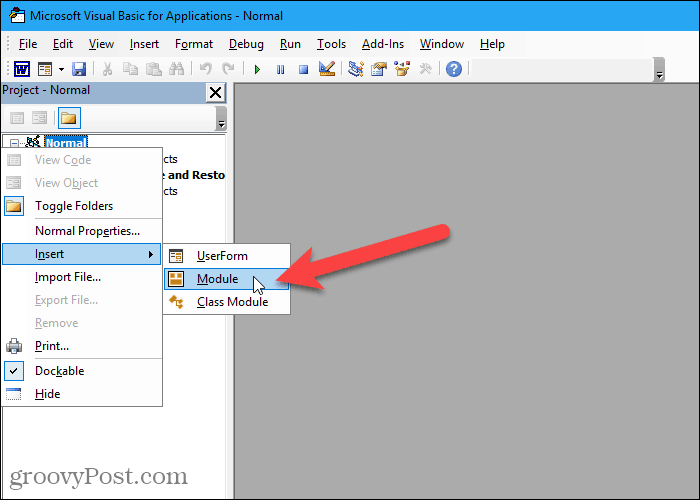
Task: Open Object Browser toolbar icon
Action: click(402, 69)
